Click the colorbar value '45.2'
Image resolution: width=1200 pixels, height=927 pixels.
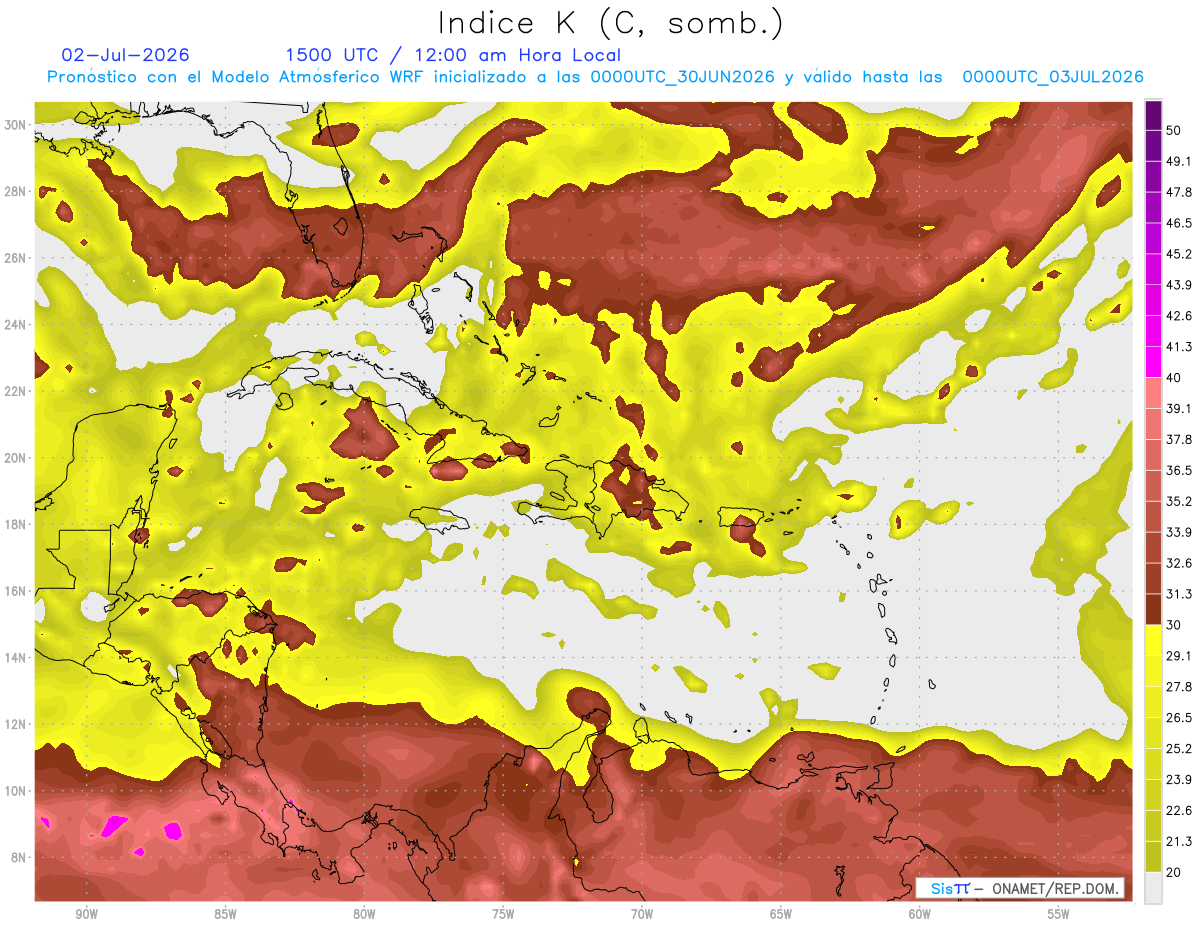[x=1178, y=254]
